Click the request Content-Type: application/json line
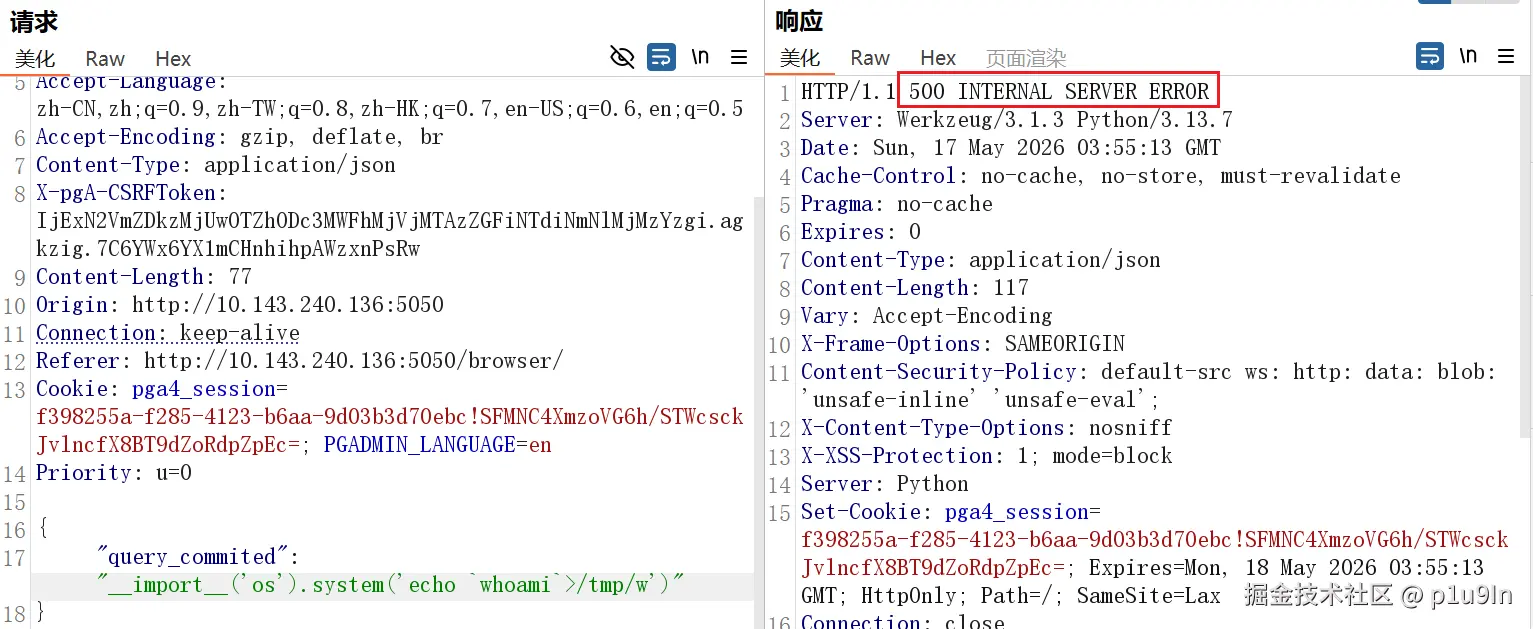Screen dimensions: 1533x629 [215, 164]
